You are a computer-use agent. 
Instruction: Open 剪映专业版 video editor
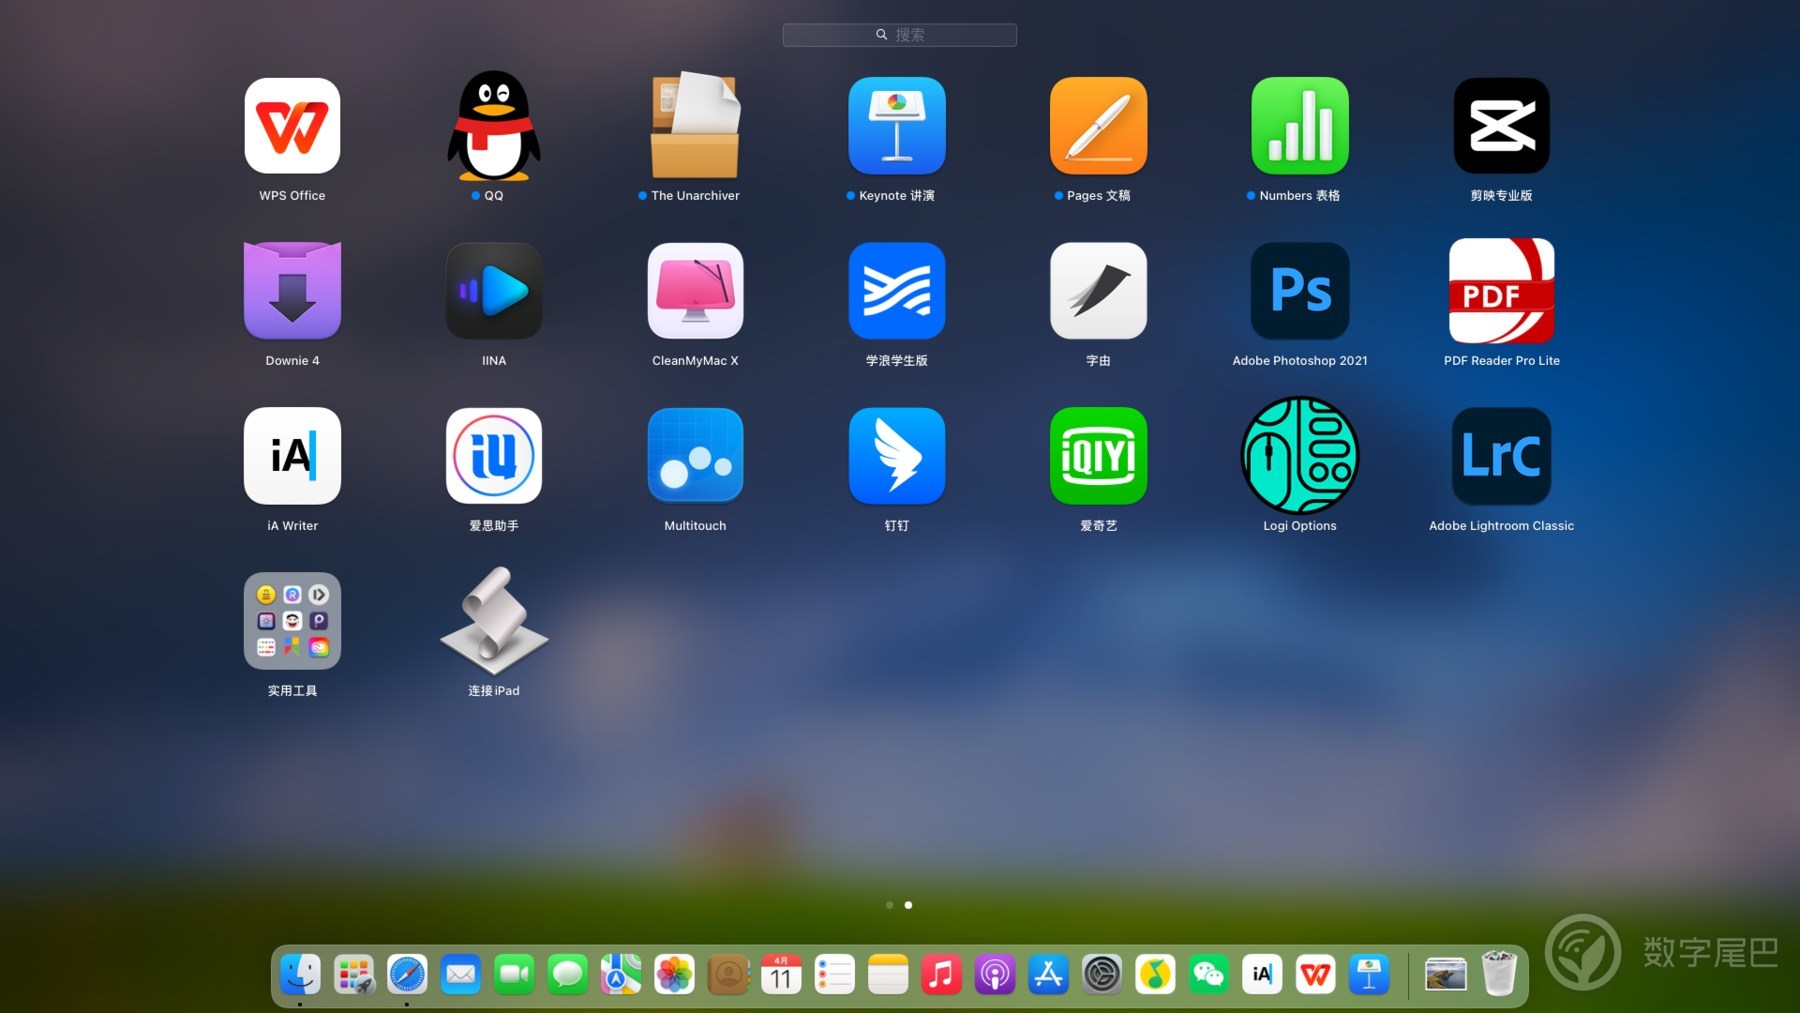1501,126
